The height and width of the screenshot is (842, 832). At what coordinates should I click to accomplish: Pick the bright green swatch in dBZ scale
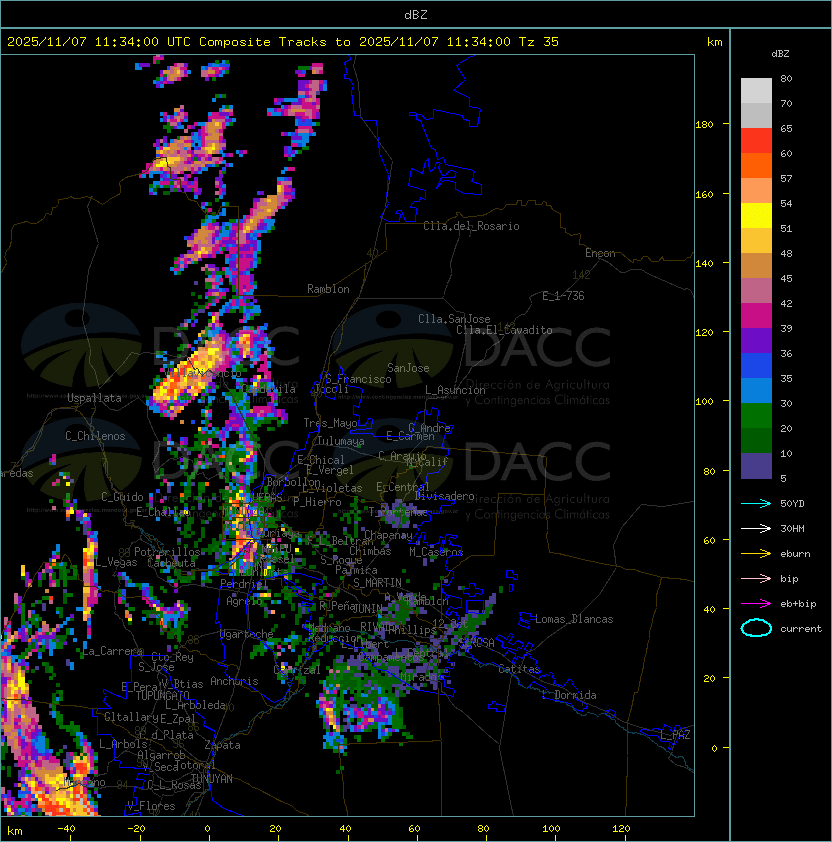coord(756,416)
